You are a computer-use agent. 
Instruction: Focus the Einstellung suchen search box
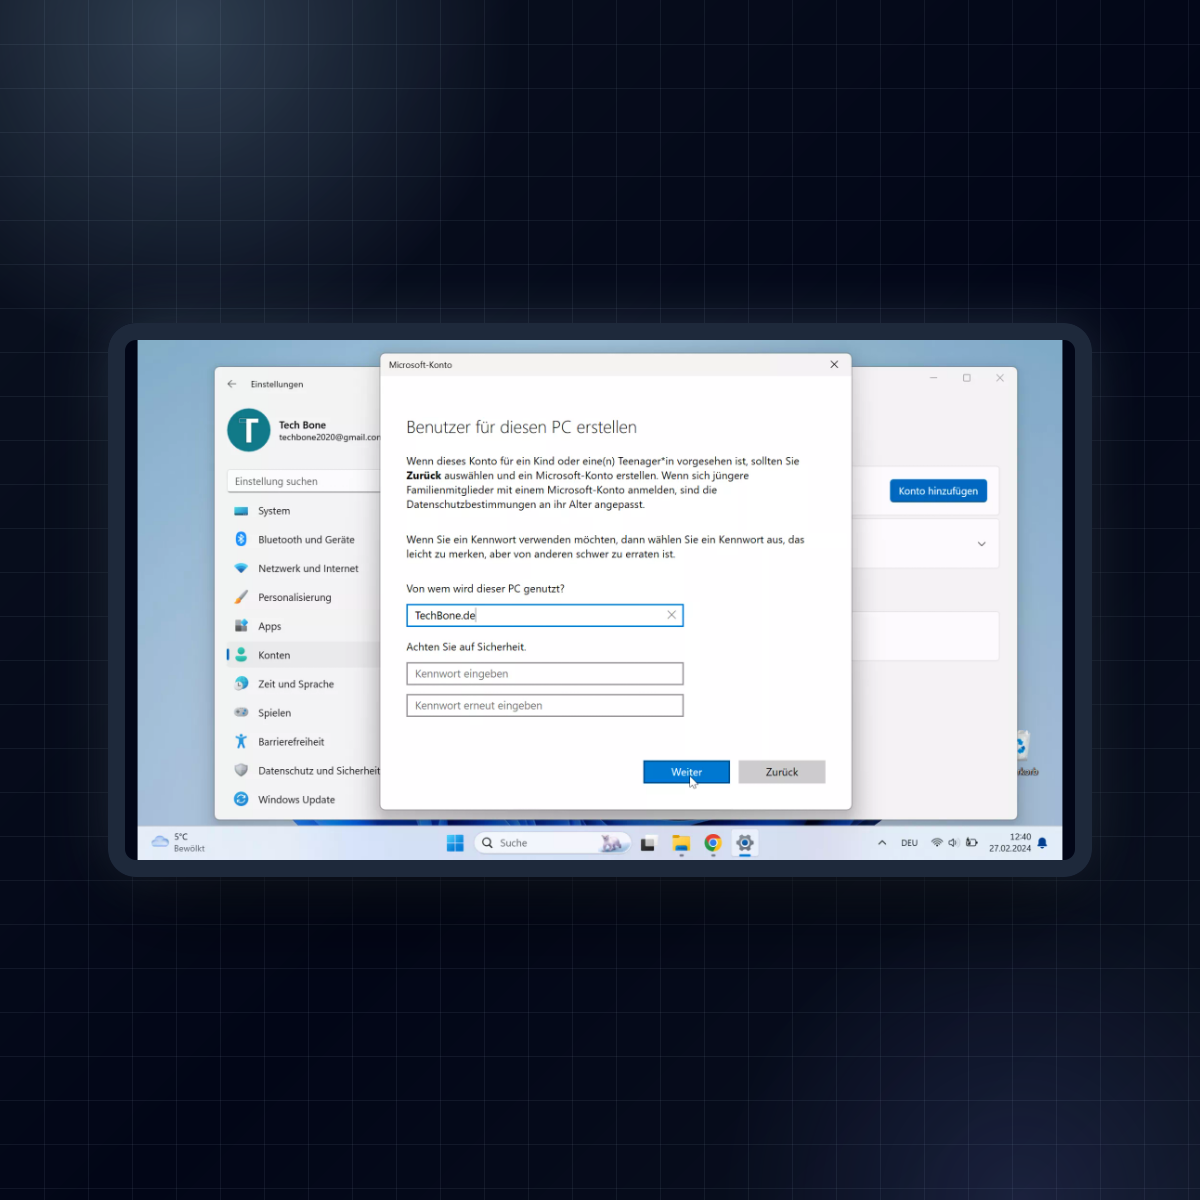304,481
